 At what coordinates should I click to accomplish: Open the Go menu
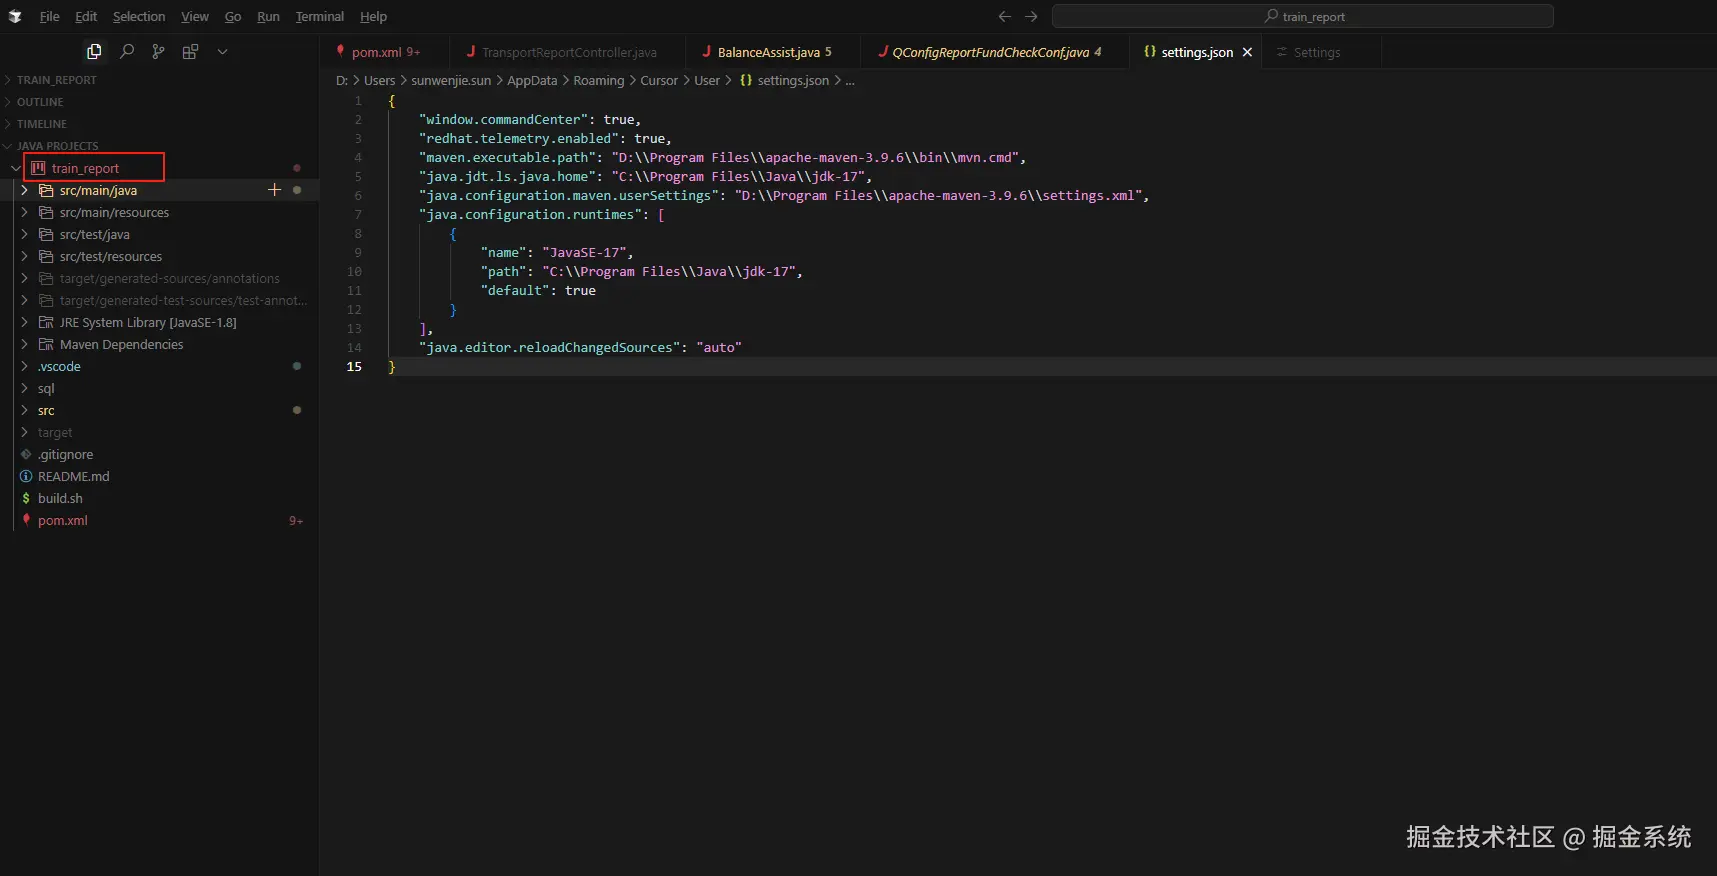[233, 16]
